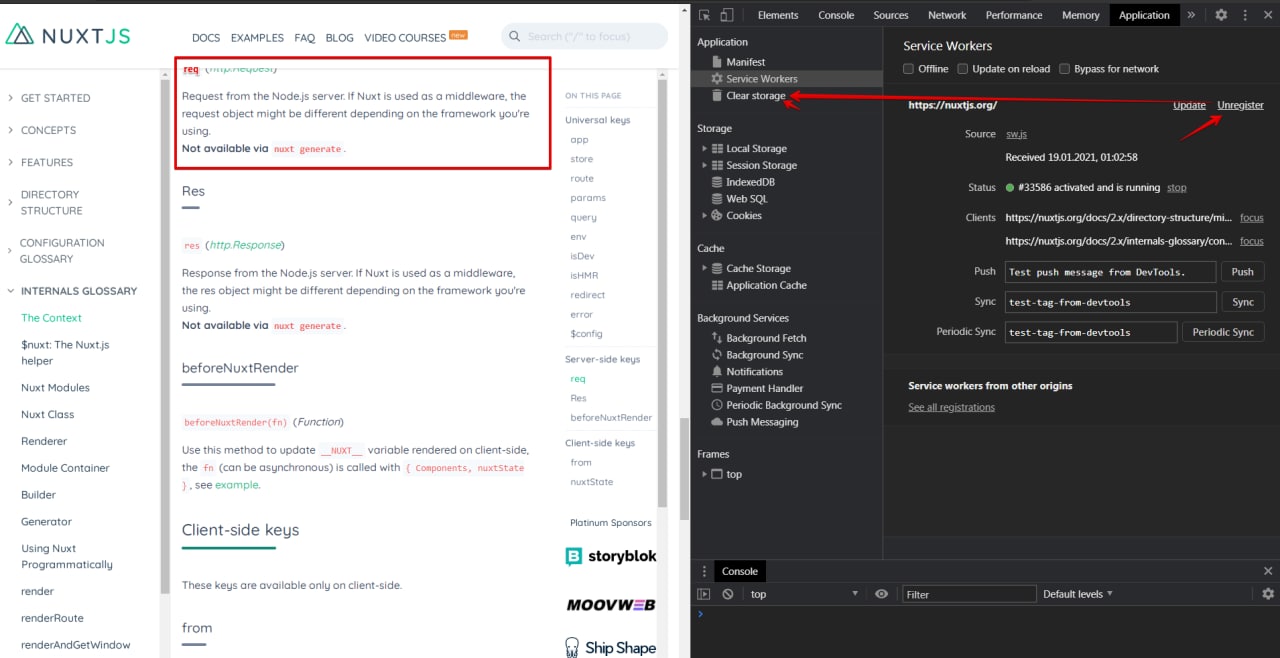Click the Periodic Sync button

click(1223, 332)
